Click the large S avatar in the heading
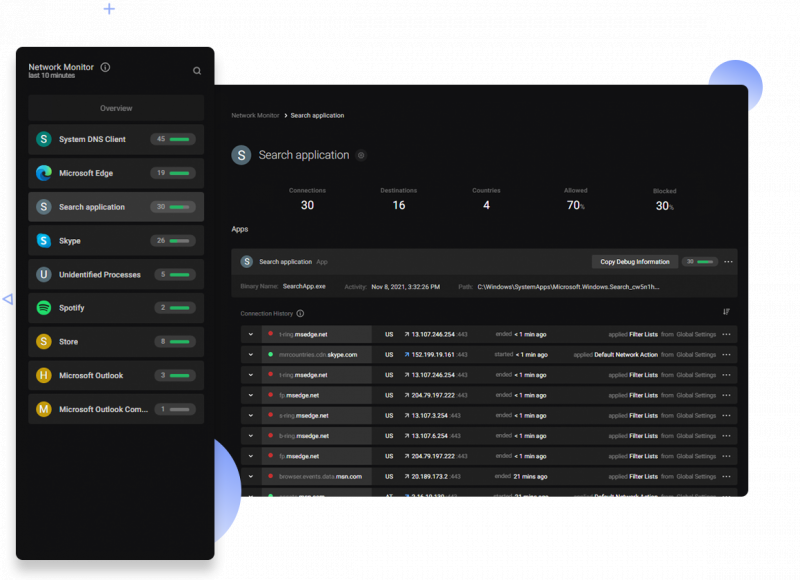Viewport: 800px width, 580px height. pyautogui.click(x=241, y=155)
